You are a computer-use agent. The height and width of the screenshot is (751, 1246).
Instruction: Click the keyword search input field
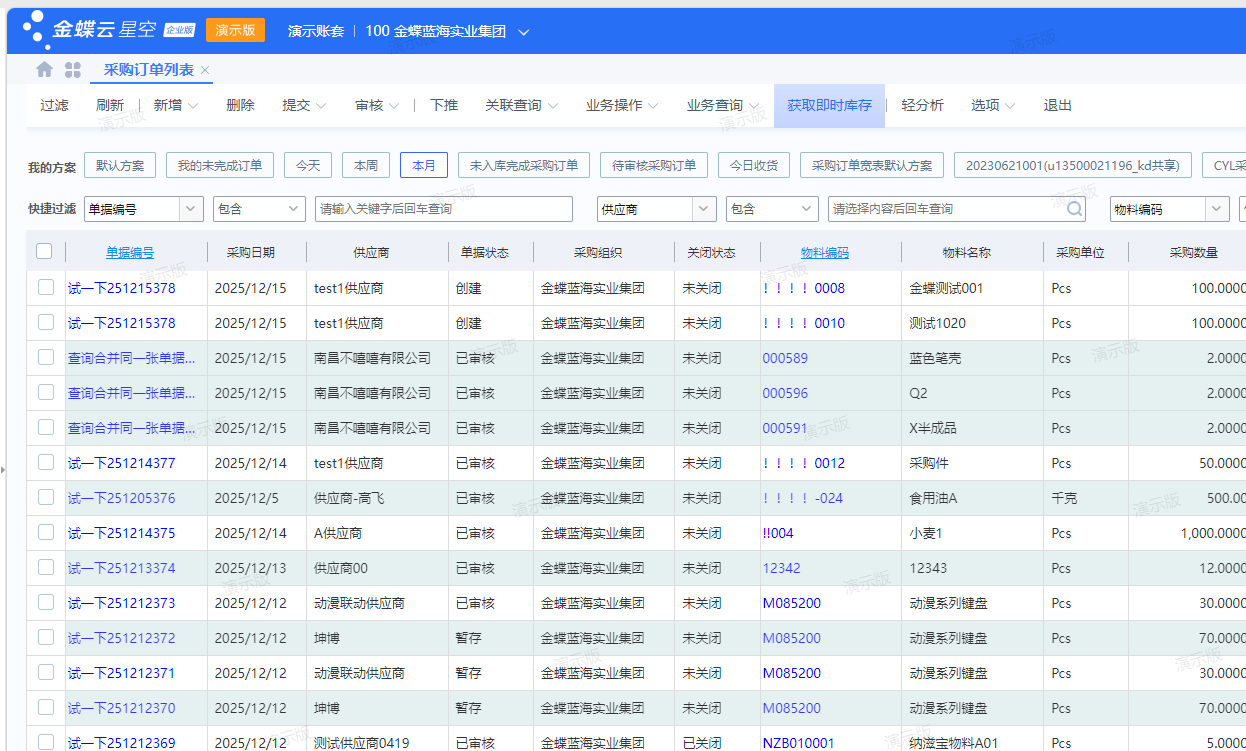tap(443, 209)
